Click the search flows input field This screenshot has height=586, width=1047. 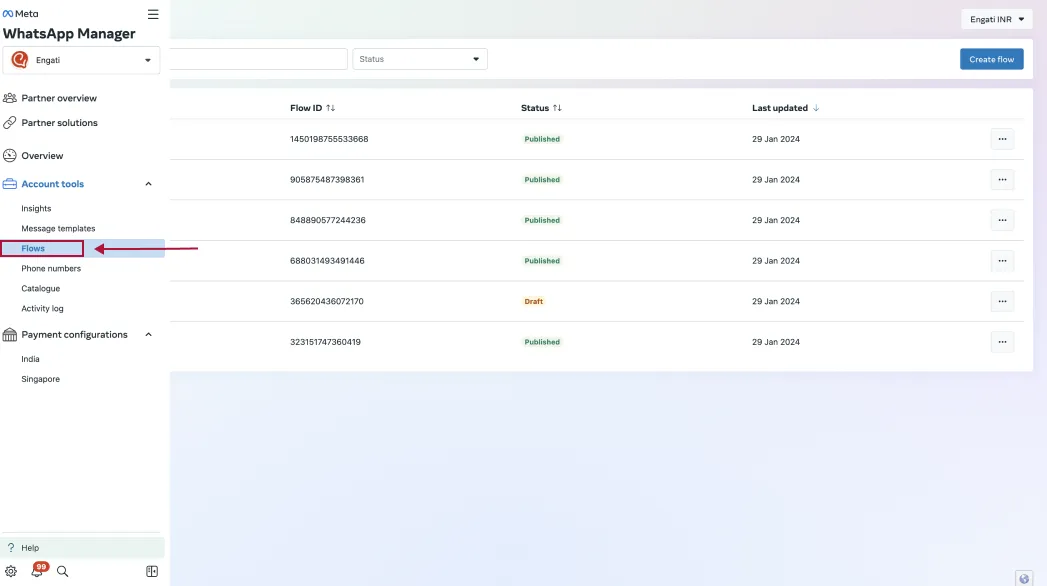tap(258, 59)
